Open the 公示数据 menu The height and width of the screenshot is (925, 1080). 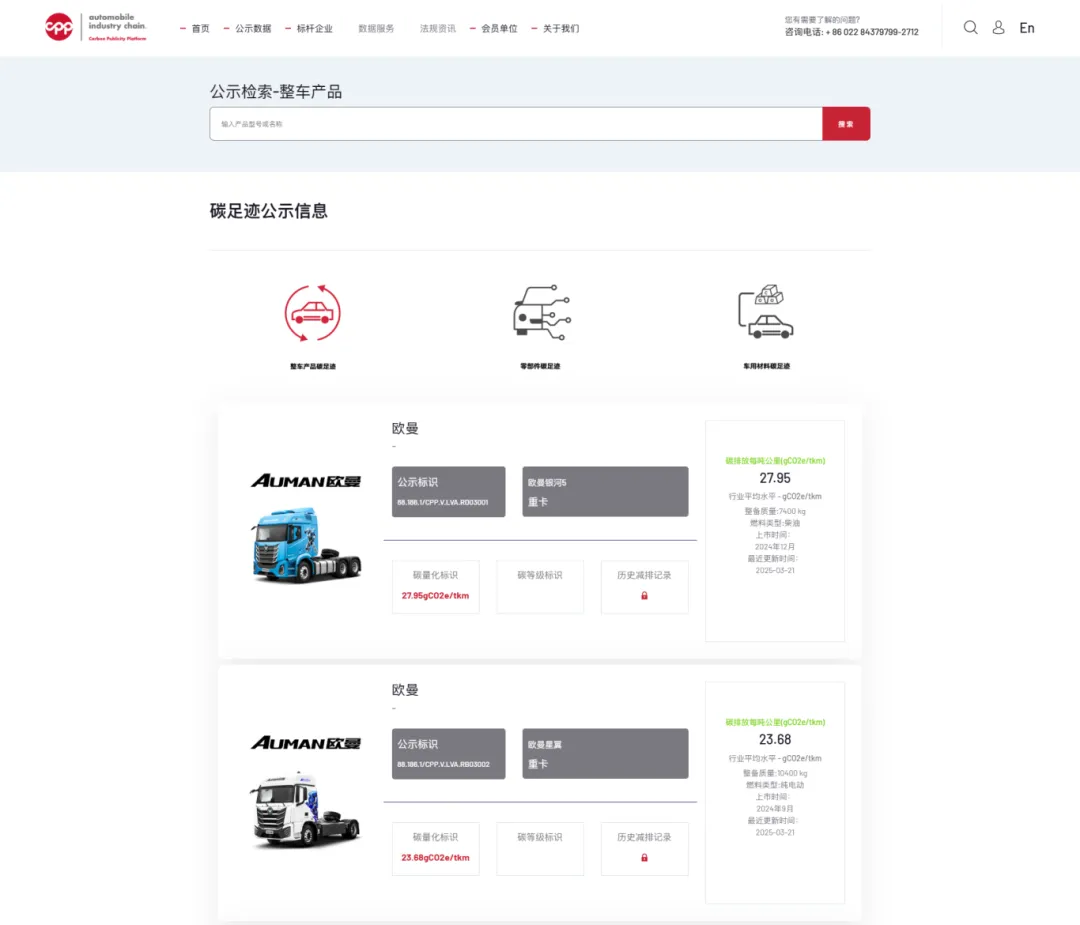[253, 28]
